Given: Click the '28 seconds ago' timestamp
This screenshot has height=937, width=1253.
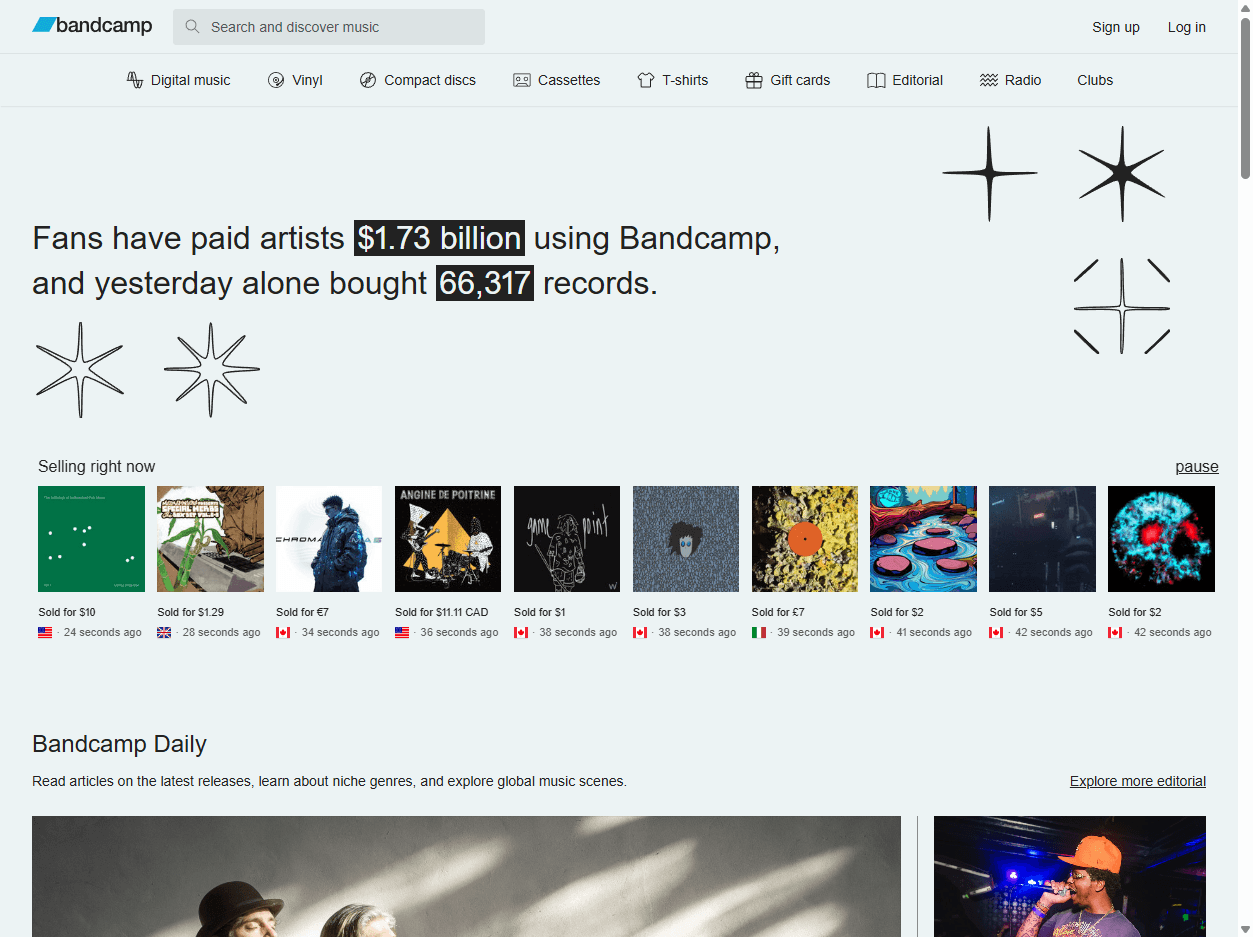Looking at the screenshot, I should click(x=221, y=632).
